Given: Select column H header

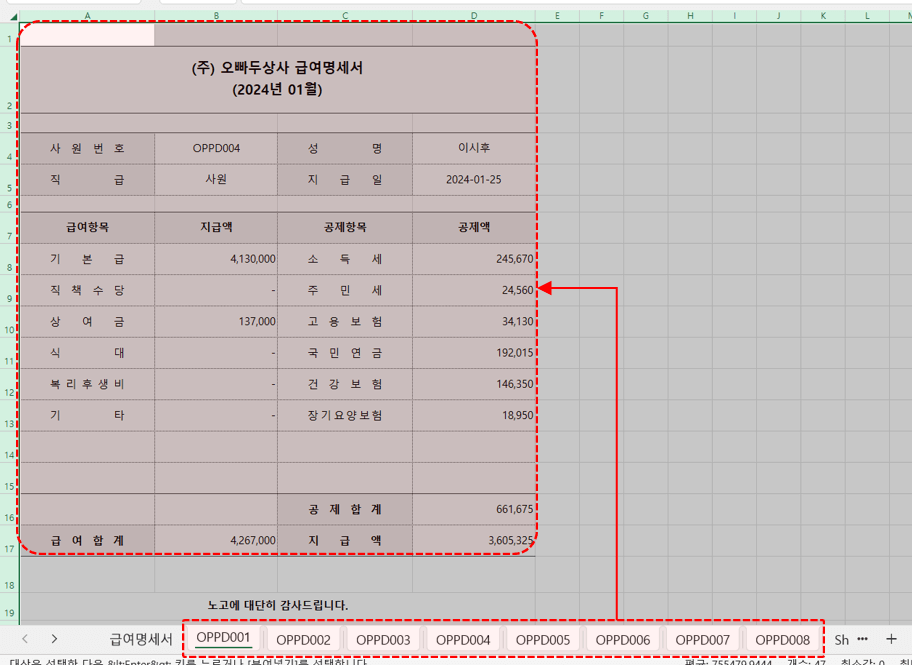Looking at the screenshot, I should tap(690, 16).
